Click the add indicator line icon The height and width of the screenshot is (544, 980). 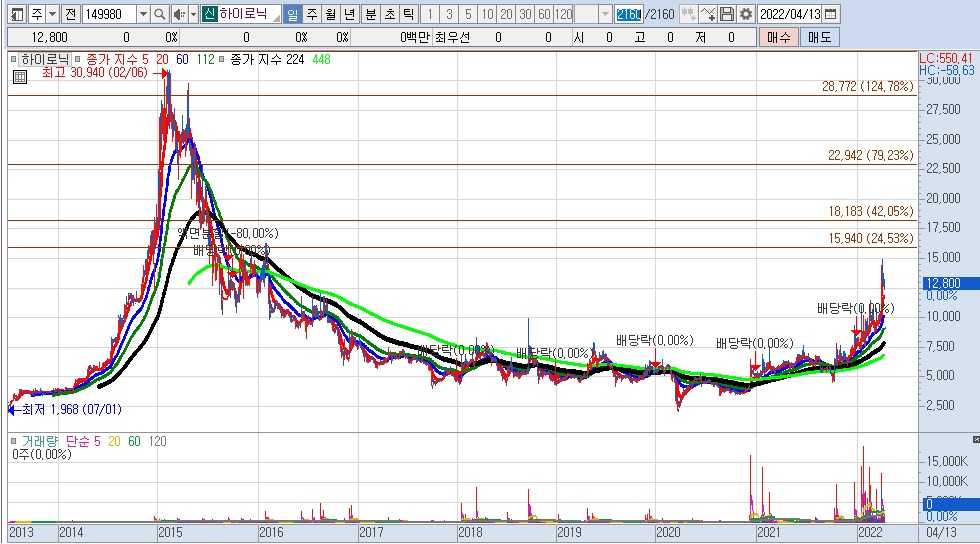tap(708, 14)
